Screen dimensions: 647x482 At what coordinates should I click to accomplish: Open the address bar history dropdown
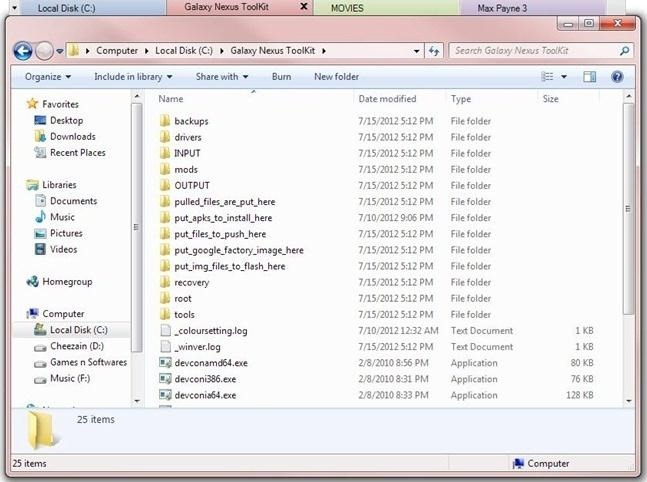pyautogui.click(x=416, y=51)
